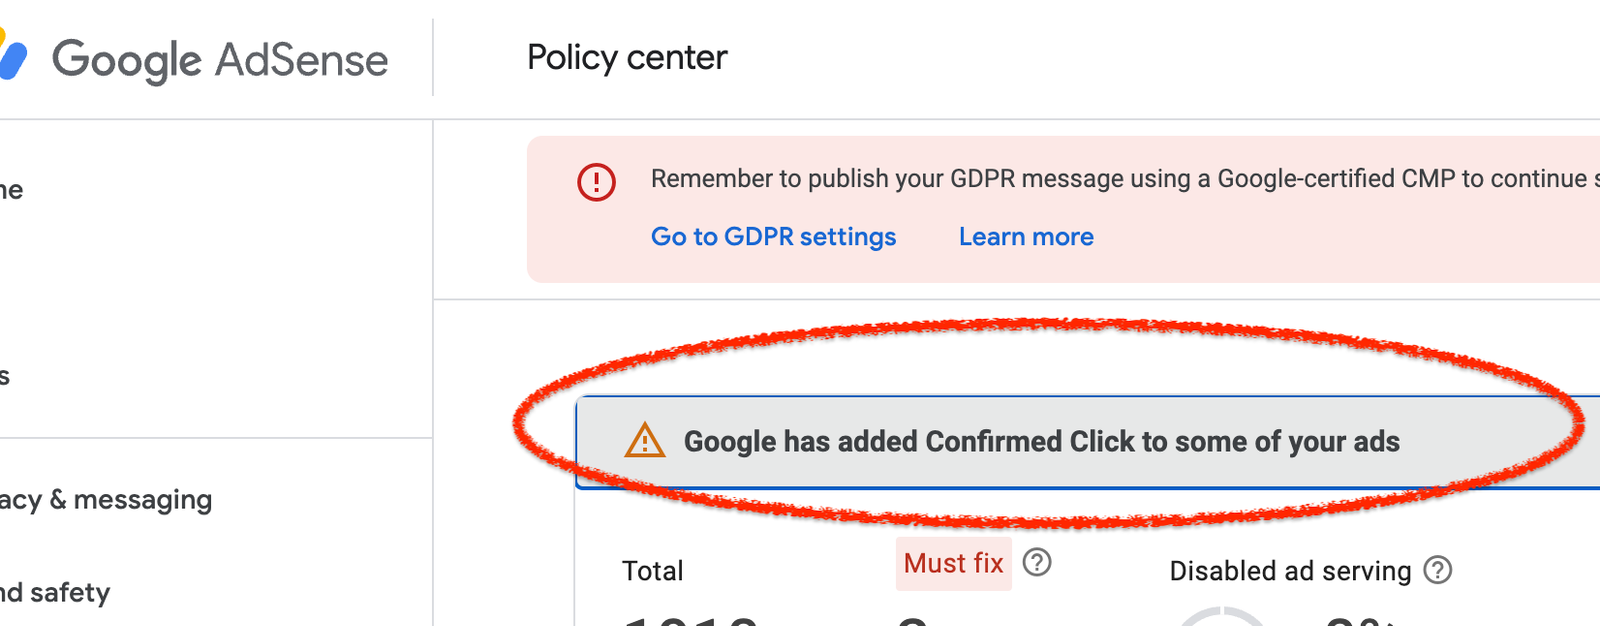This screenshot has width=1600, height=626.
Task: Click the Must fix filter label
Action: (953, 563)
